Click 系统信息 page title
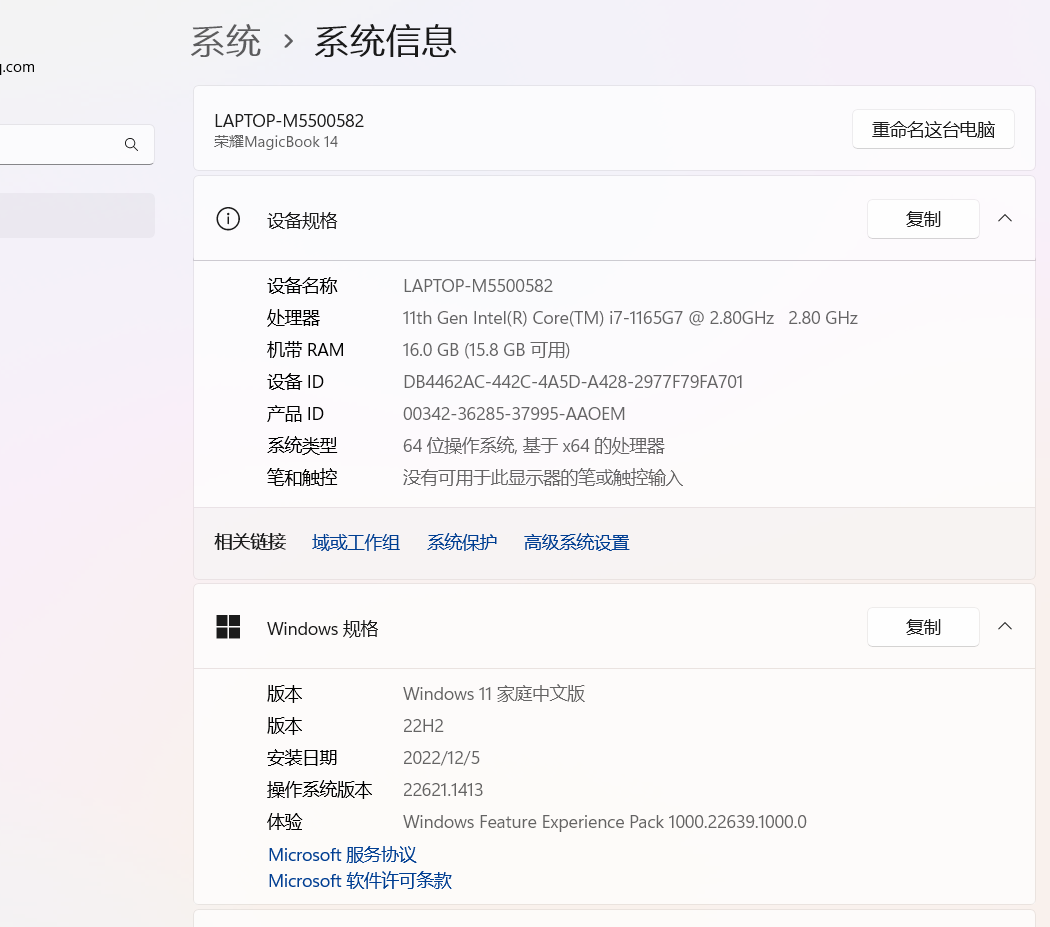This screenshot has width=1050, height=927. [386, 42]
